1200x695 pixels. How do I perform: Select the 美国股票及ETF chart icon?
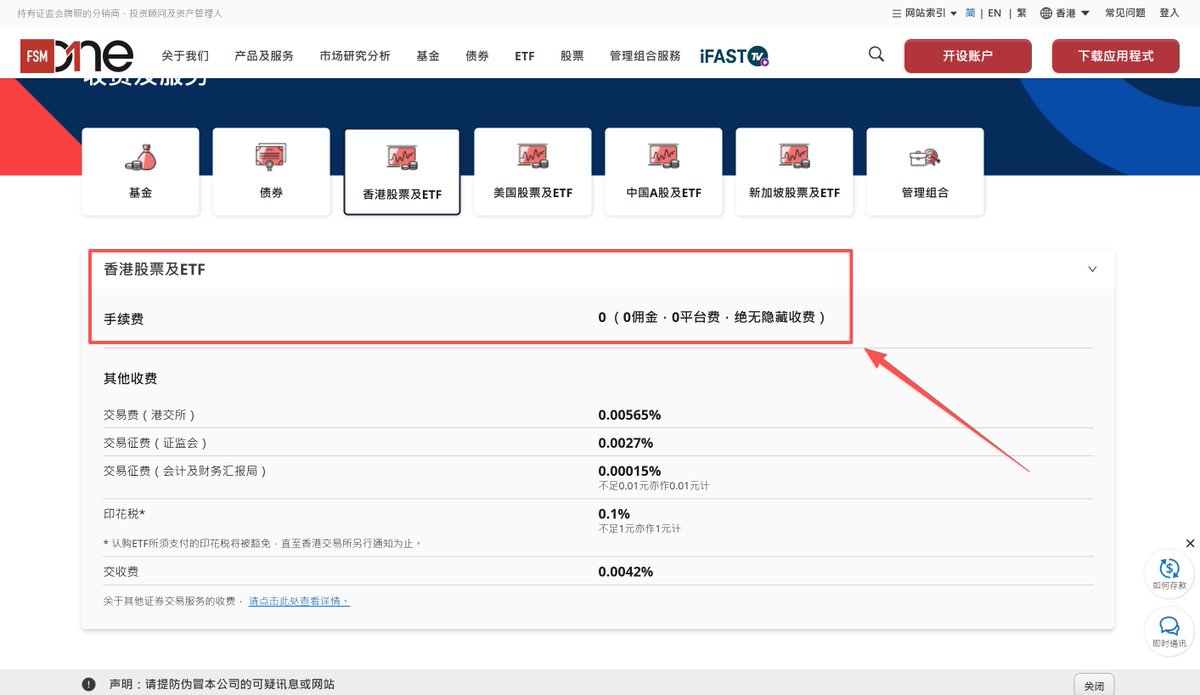click(x=532, y=155)
